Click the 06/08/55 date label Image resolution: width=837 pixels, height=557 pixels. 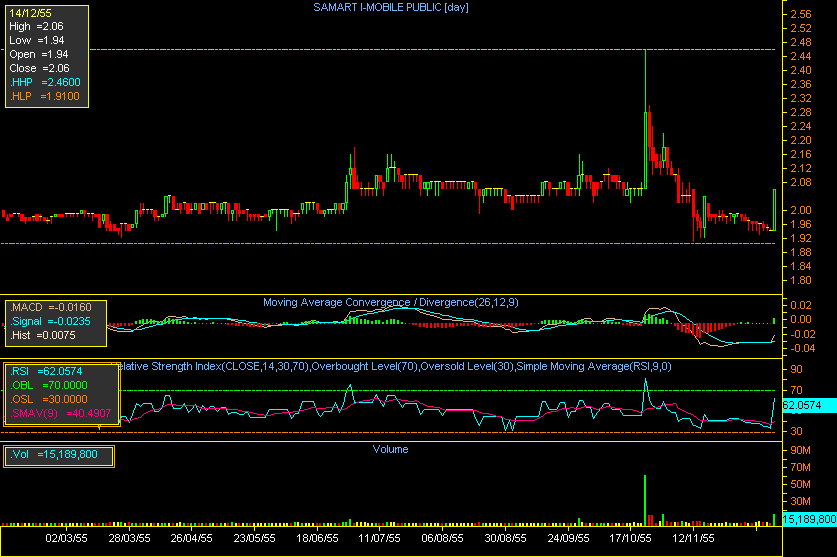443,538
